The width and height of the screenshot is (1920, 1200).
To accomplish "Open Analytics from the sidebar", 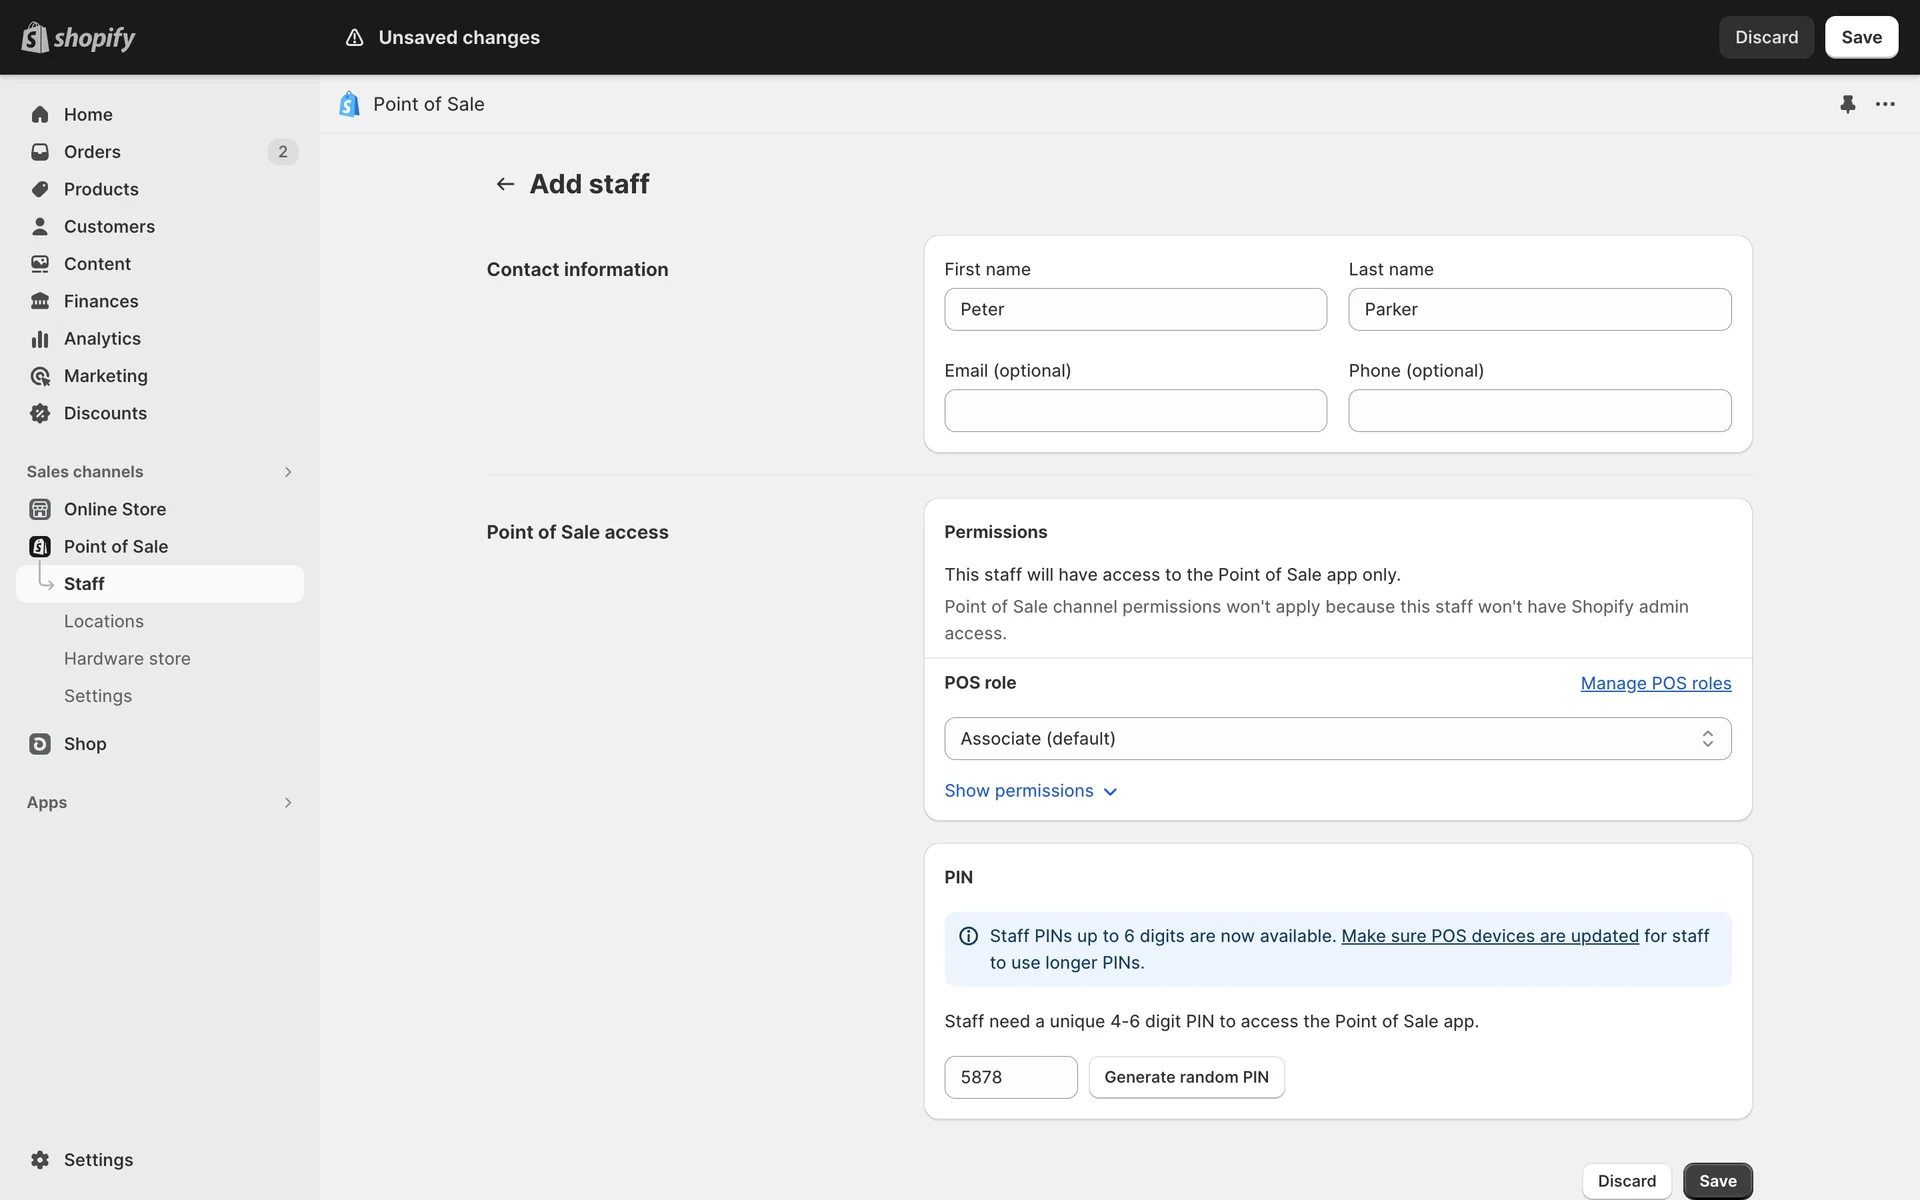I will coord(102,339).
